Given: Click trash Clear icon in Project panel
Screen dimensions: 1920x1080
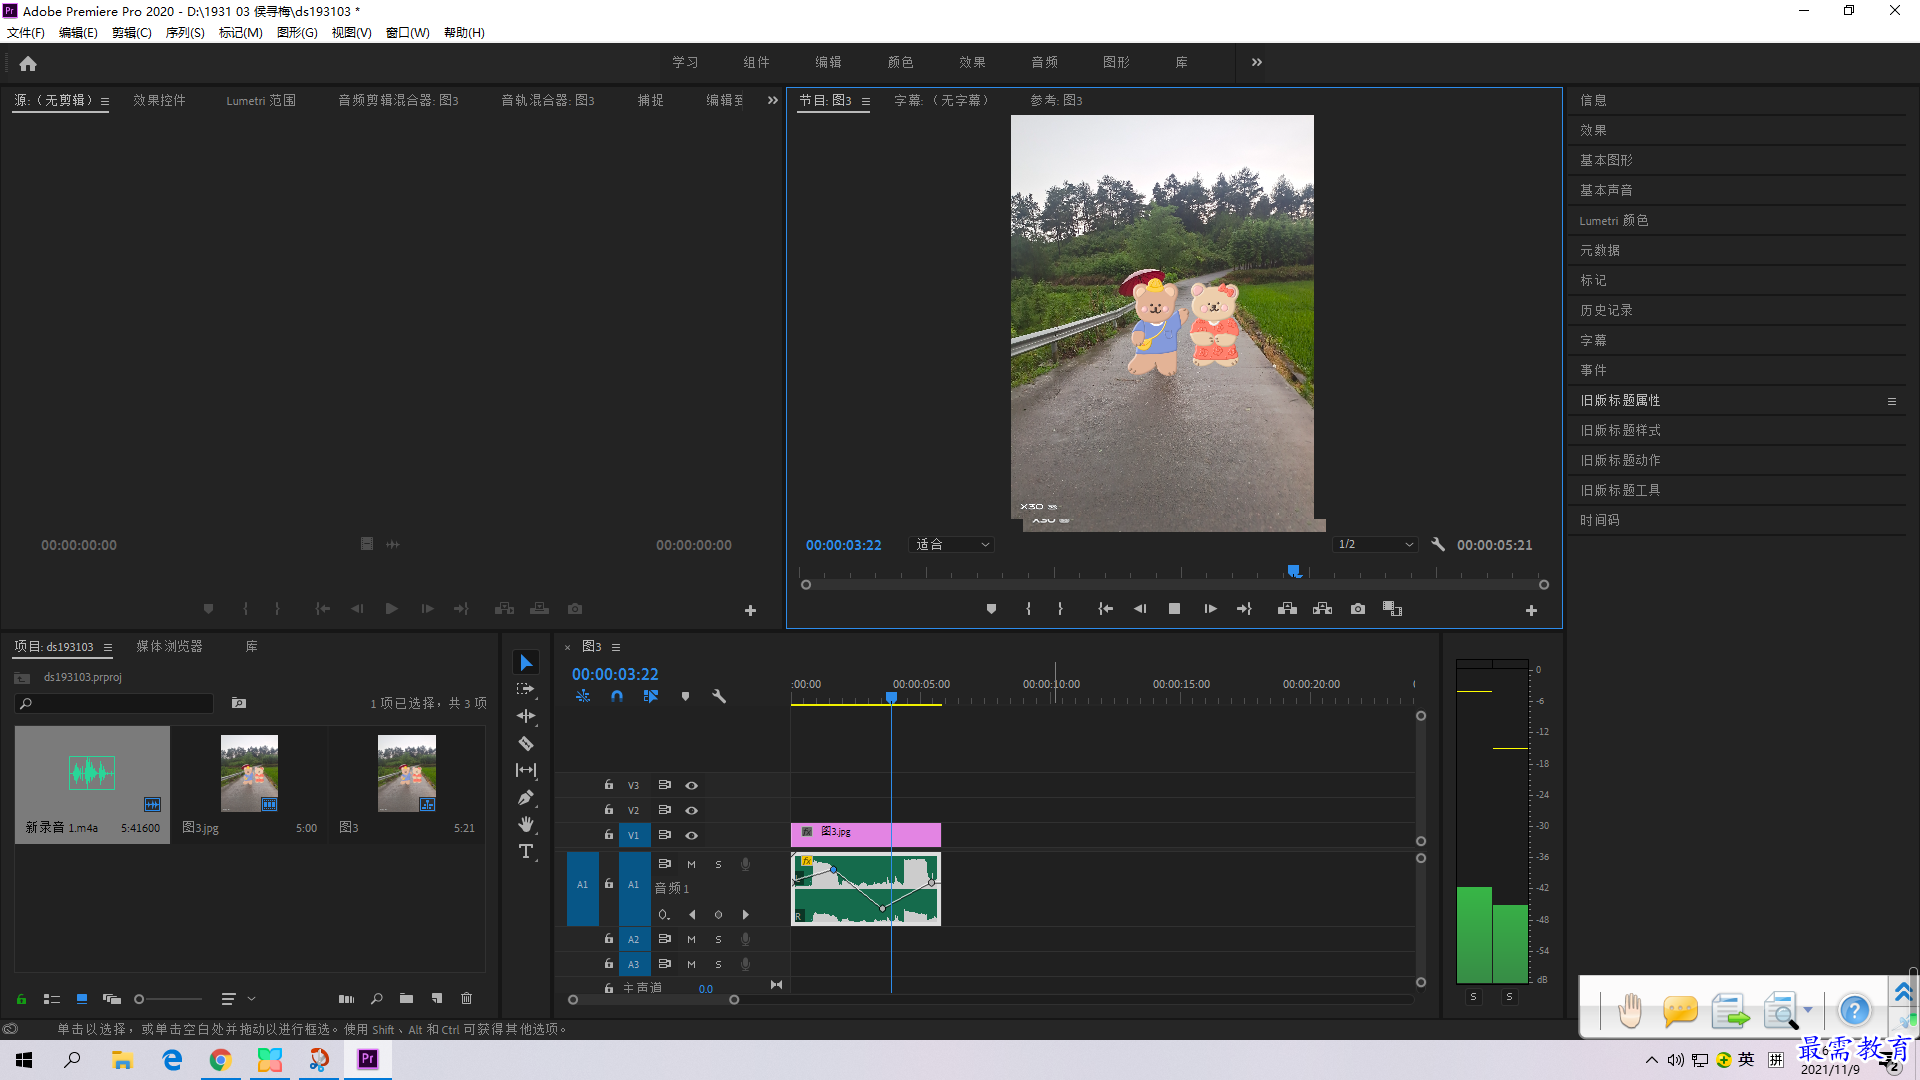Looking at the screenshot, I should point(466,998).
